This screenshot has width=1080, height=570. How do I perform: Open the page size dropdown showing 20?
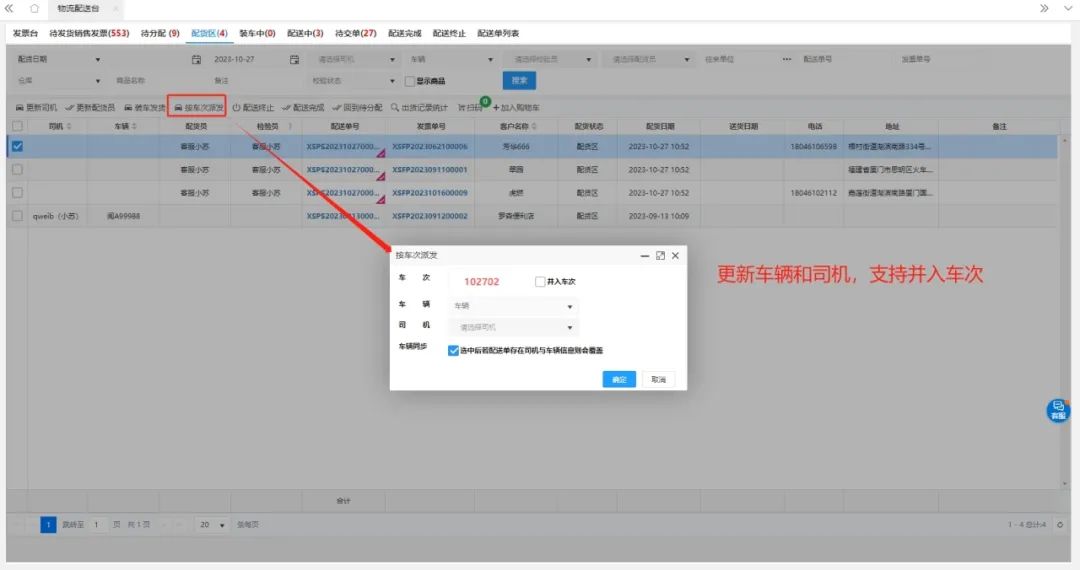210,524
